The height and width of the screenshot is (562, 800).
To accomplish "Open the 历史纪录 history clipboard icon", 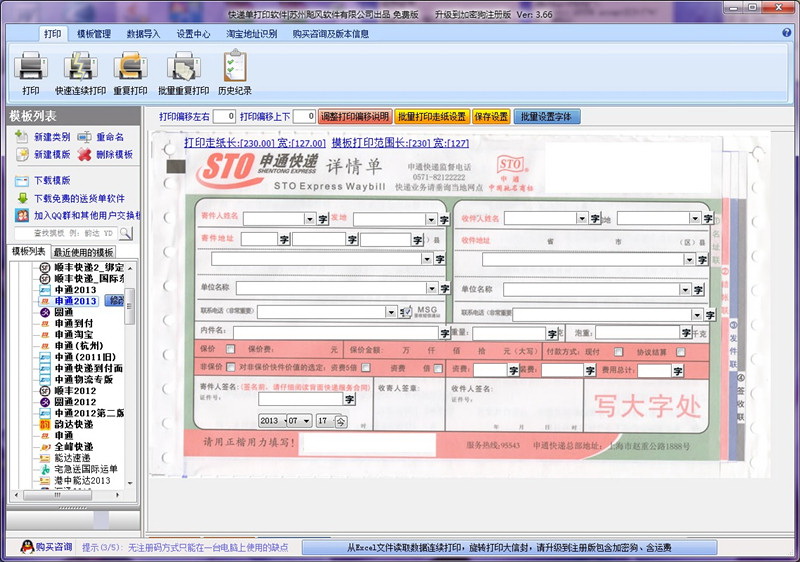I will point(235,65).
